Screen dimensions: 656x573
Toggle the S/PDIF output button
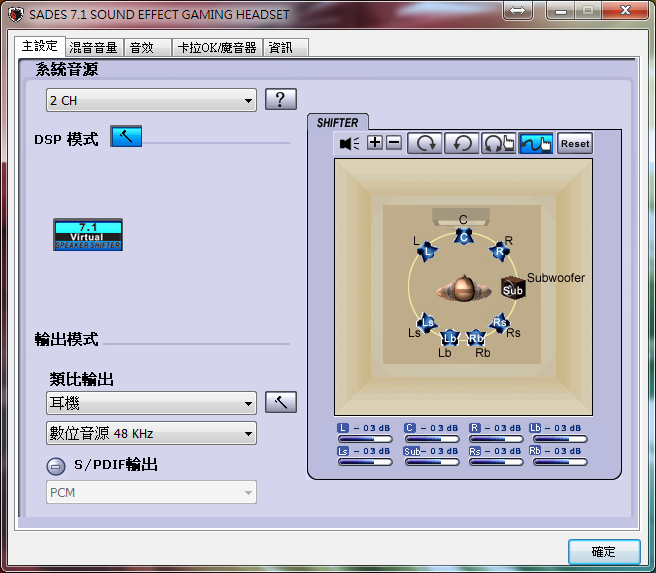click(x=56, y=466)
